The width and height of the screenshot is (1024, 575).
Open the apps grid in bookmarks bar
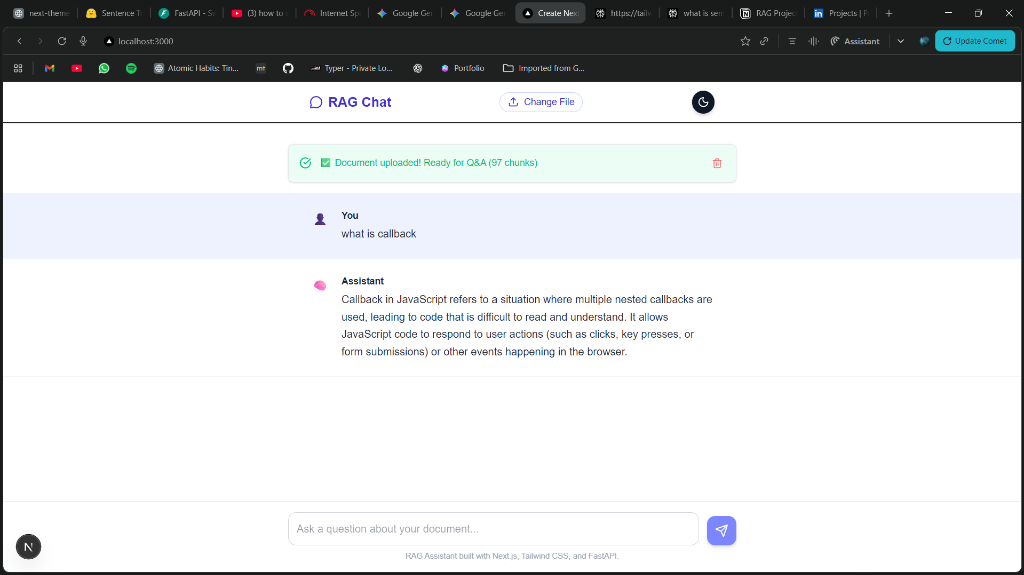click(18, 68)
